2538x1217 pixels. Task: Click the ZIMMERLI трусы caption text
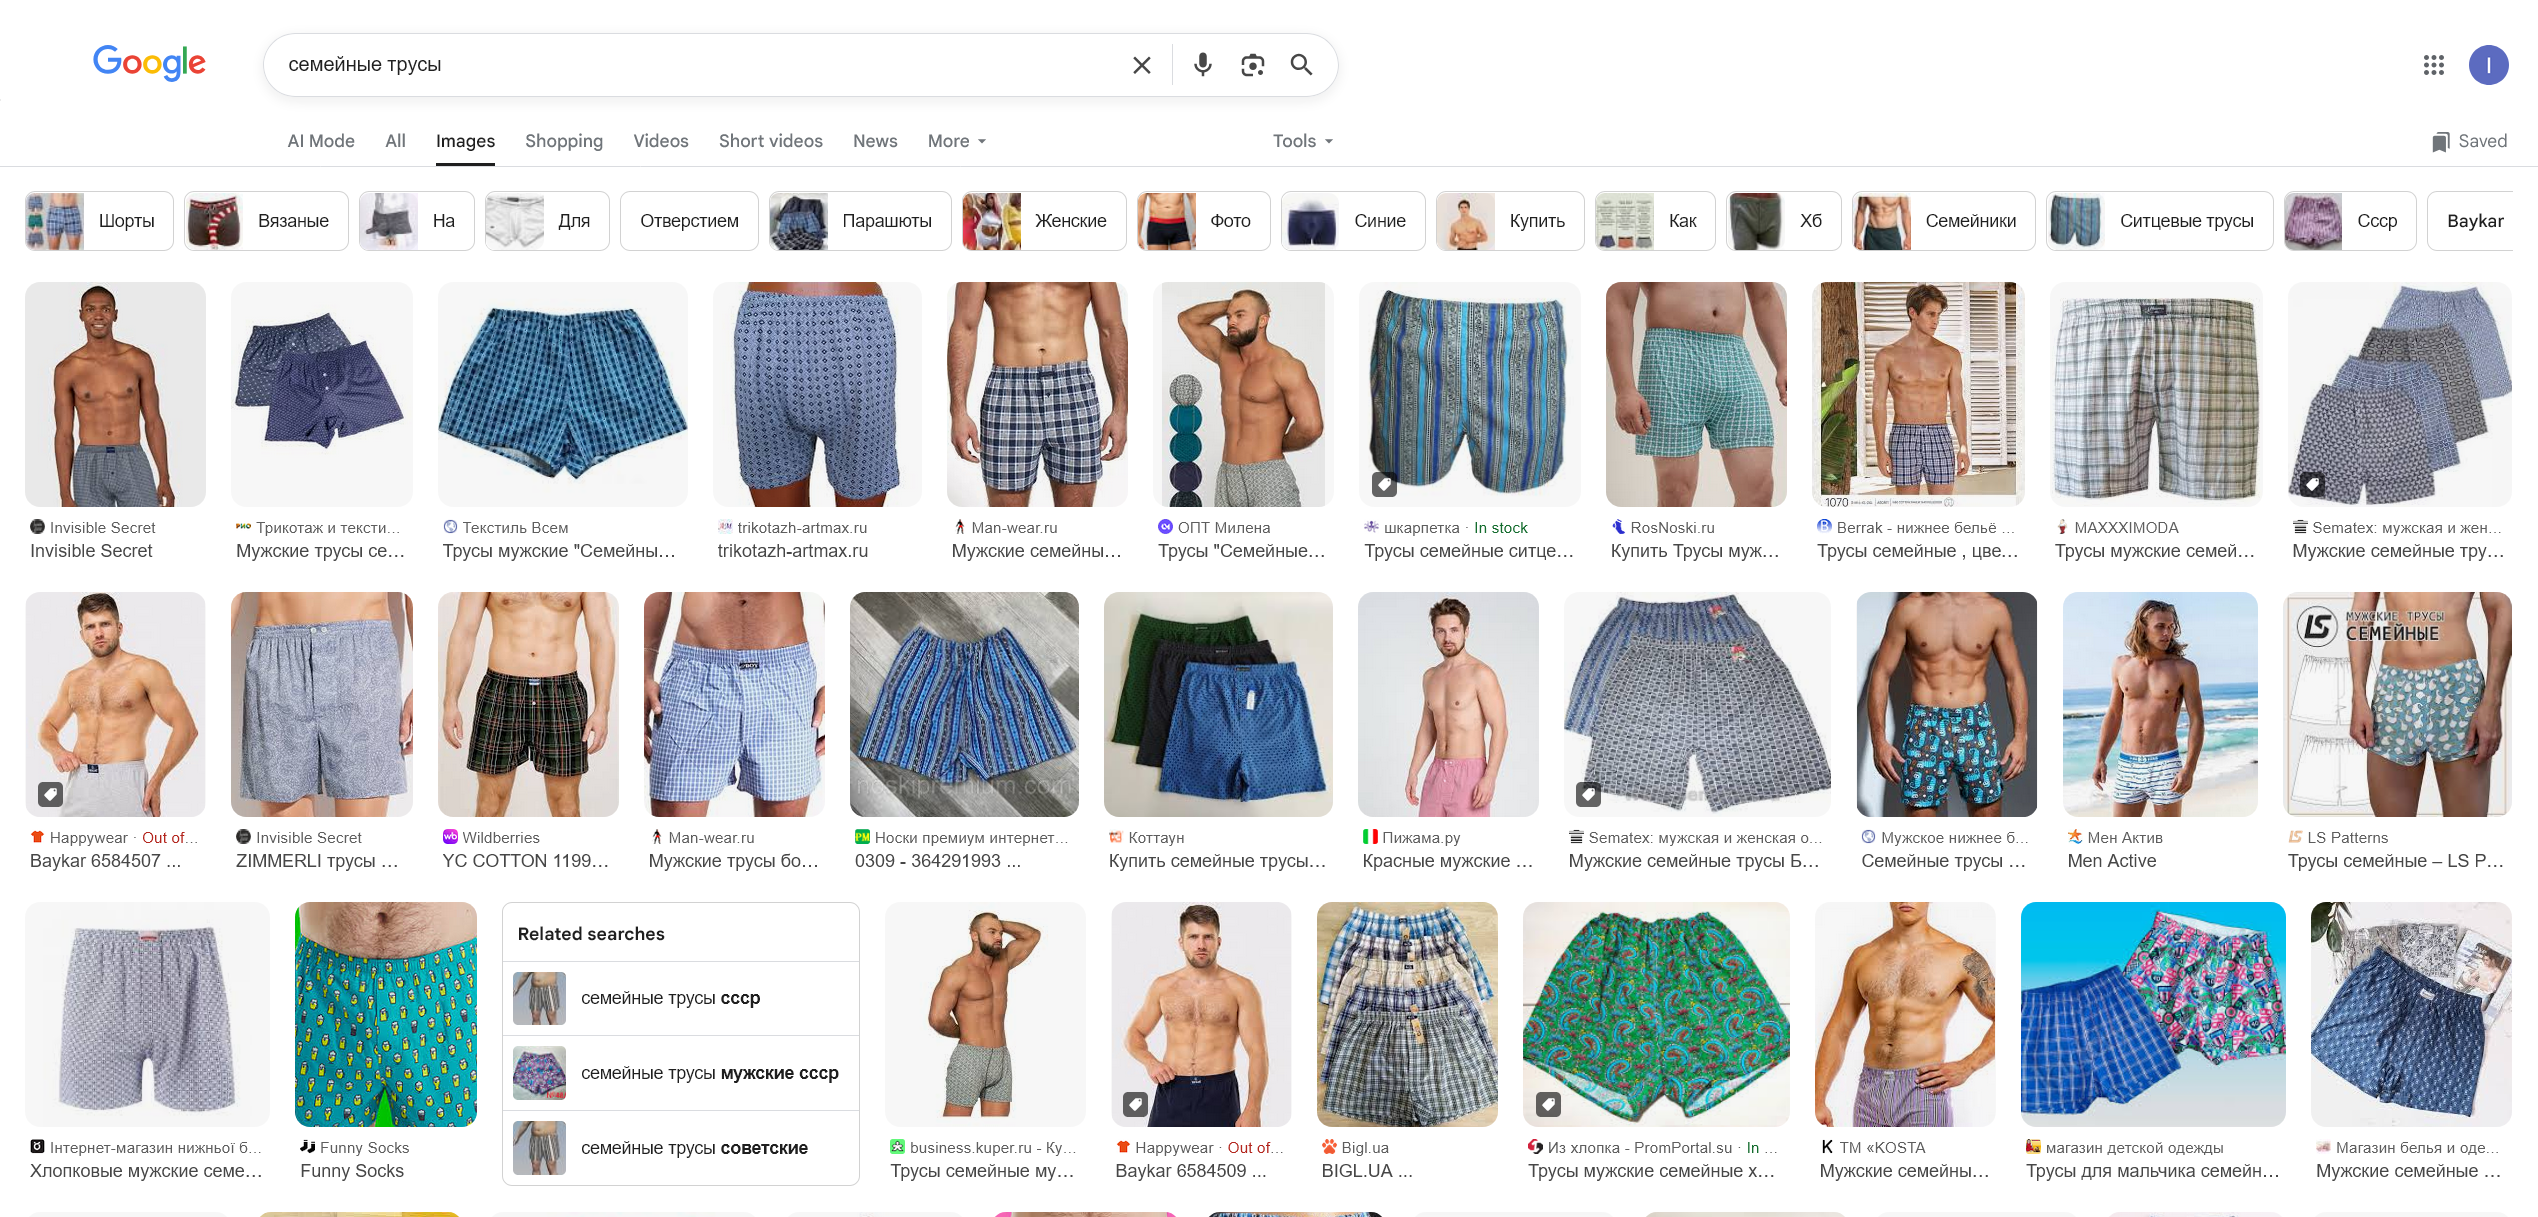(x=317, y=861)
